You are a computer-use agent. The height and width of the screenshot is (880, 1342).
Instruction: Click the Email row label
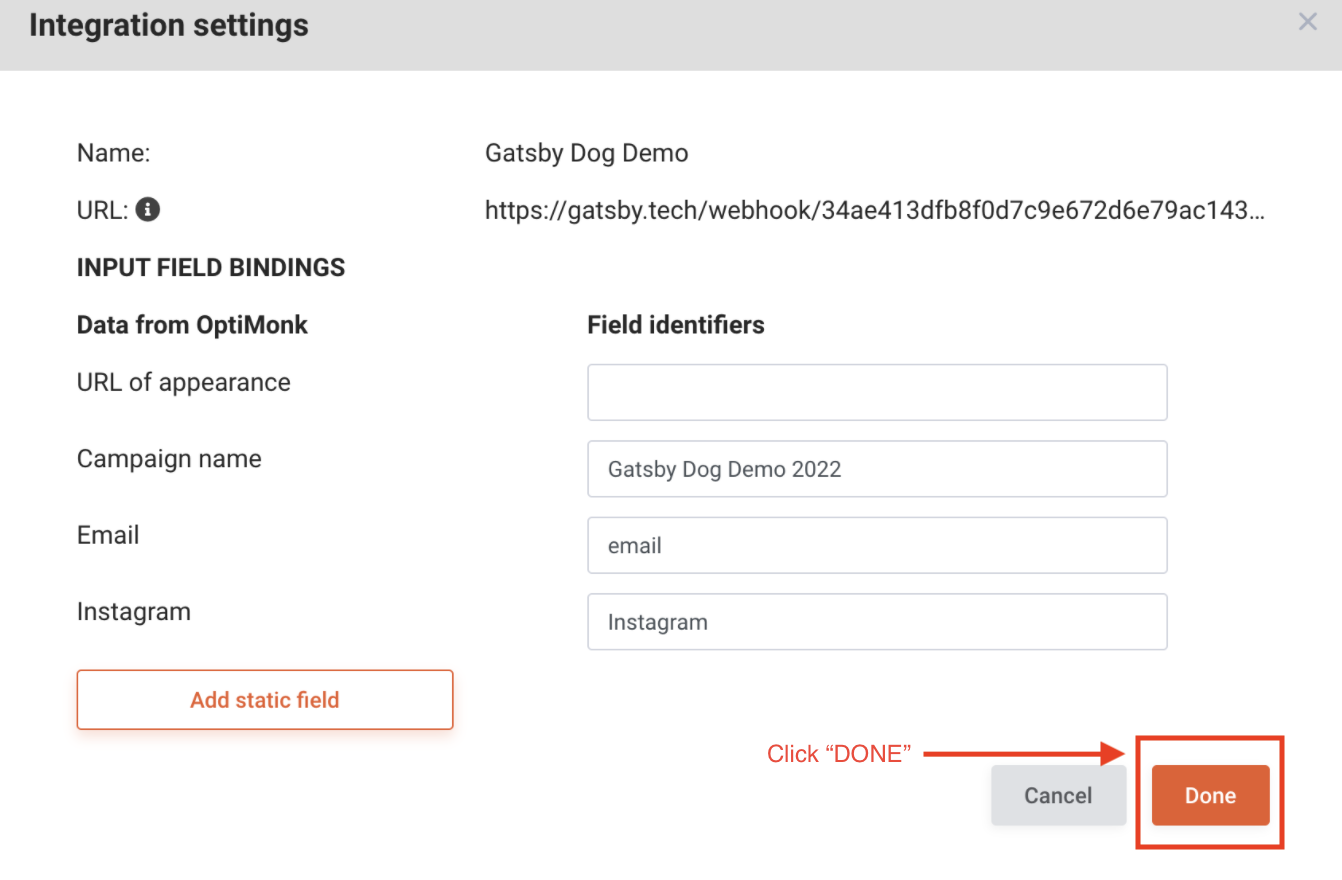tap(108, 535)
